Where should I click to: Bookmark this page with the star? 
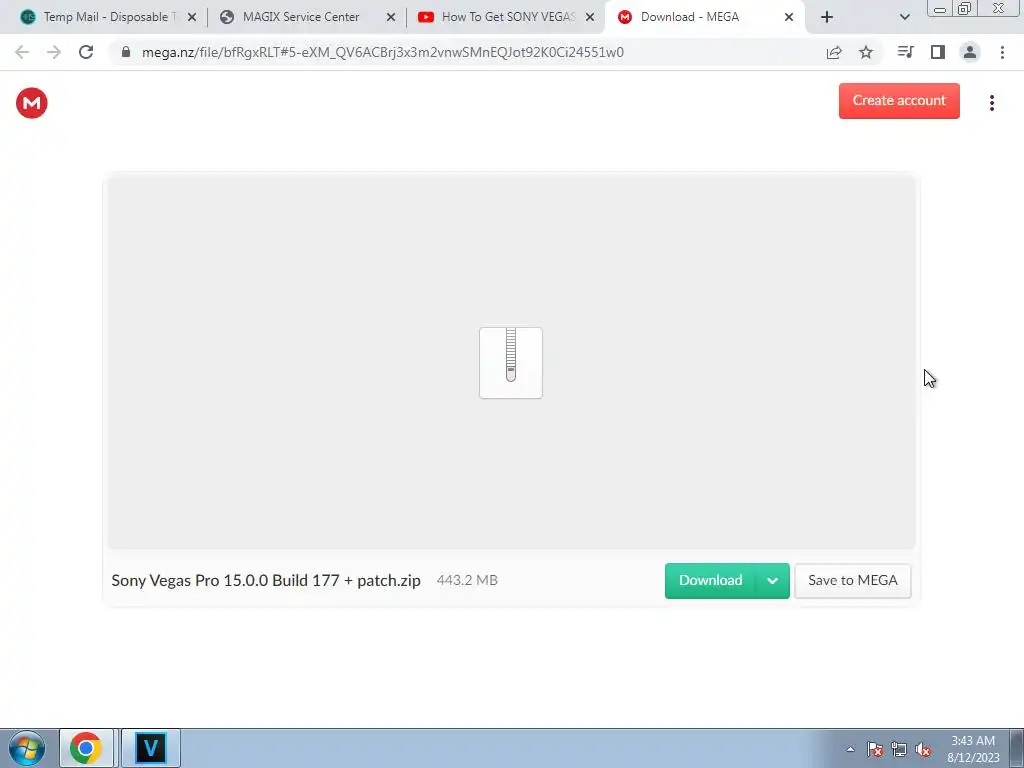pos(866,52)
